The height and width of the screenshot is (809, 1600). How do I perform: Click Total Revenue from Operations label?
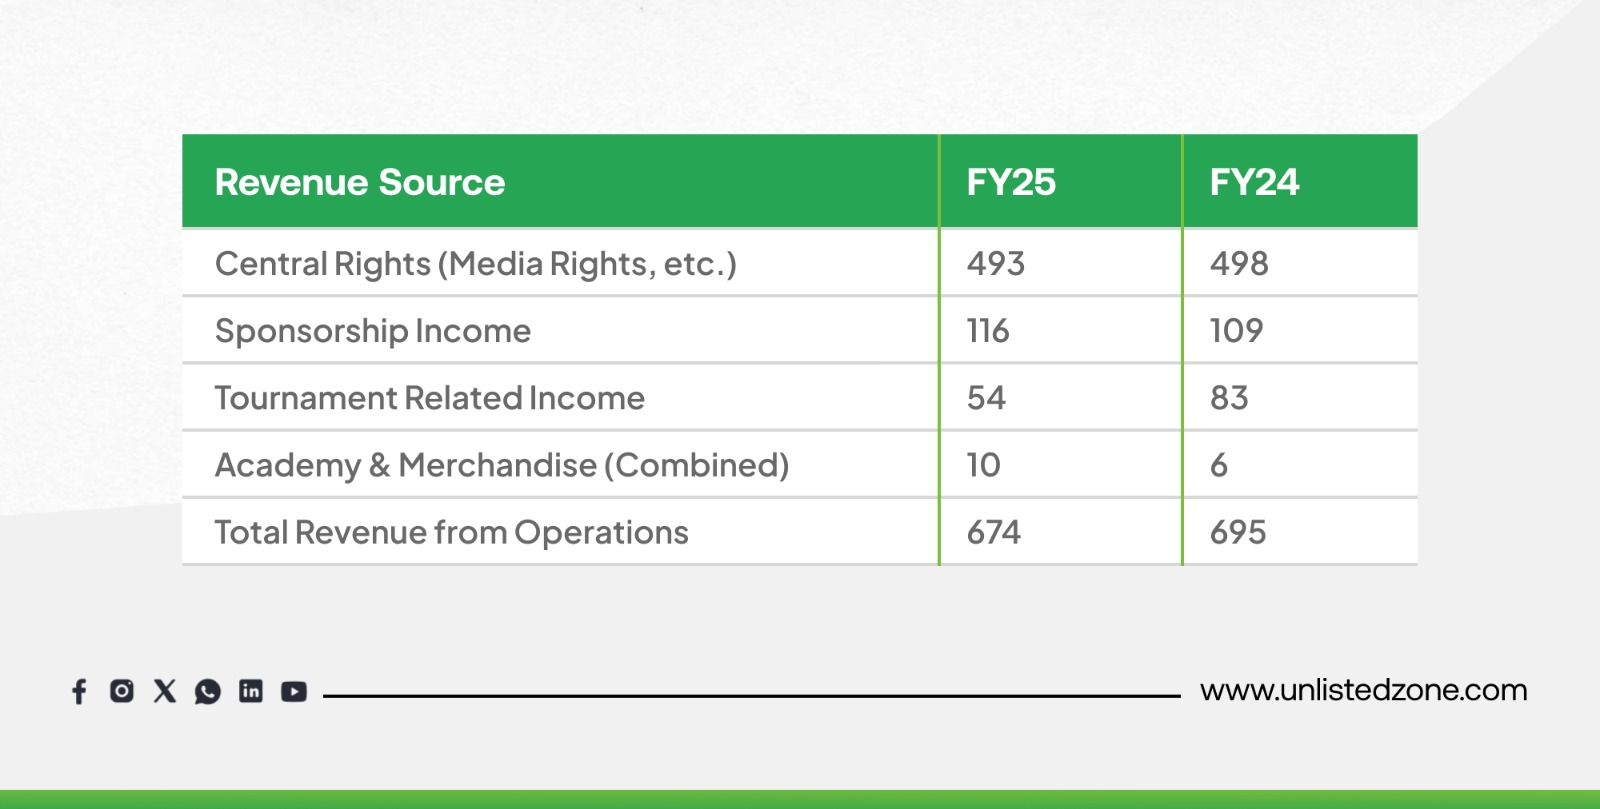pyautogui.click(x=451, y=532)
